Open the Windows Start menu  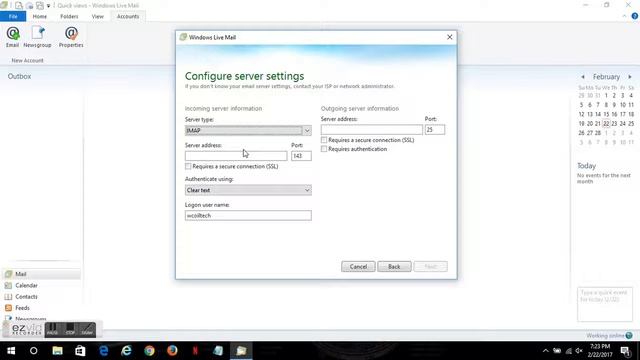11,351
